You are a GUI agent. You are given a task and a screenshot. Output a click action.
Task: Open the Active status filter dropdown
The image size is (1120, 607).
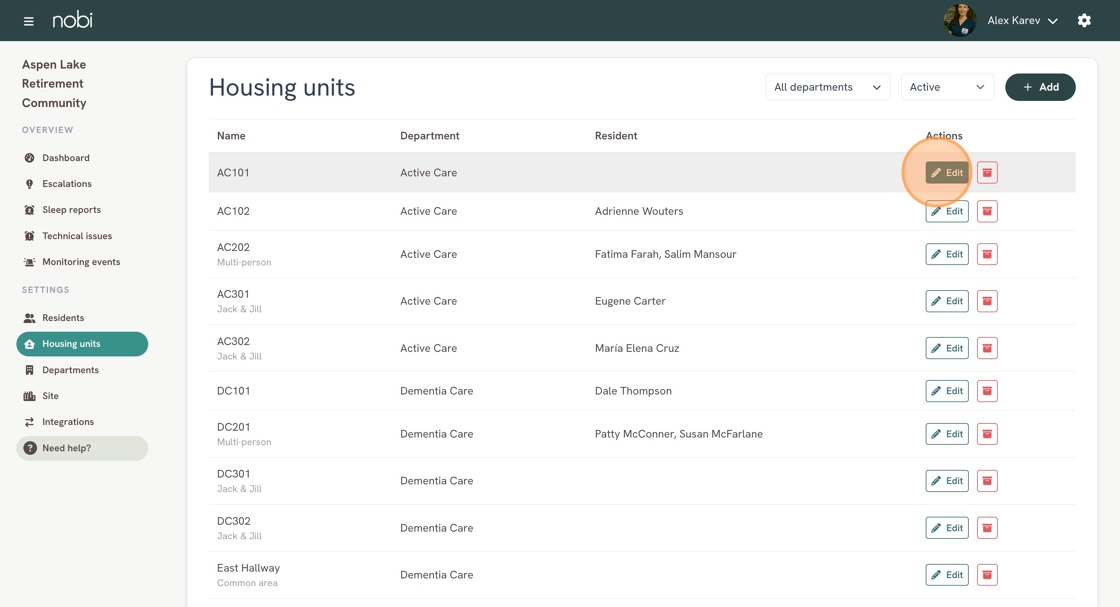(x=947, y=87)
